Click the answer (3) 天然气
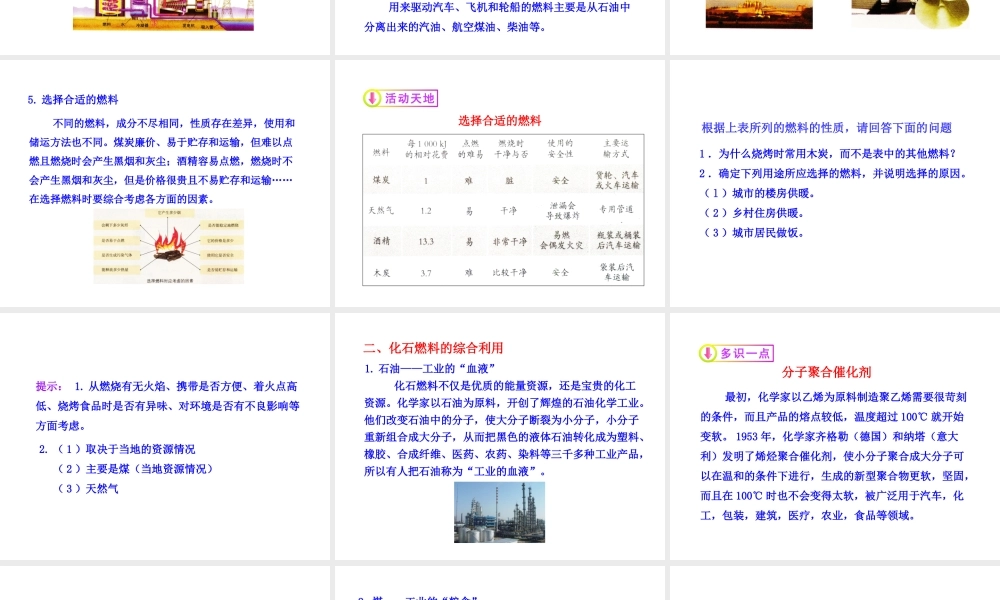 [87, 489]
